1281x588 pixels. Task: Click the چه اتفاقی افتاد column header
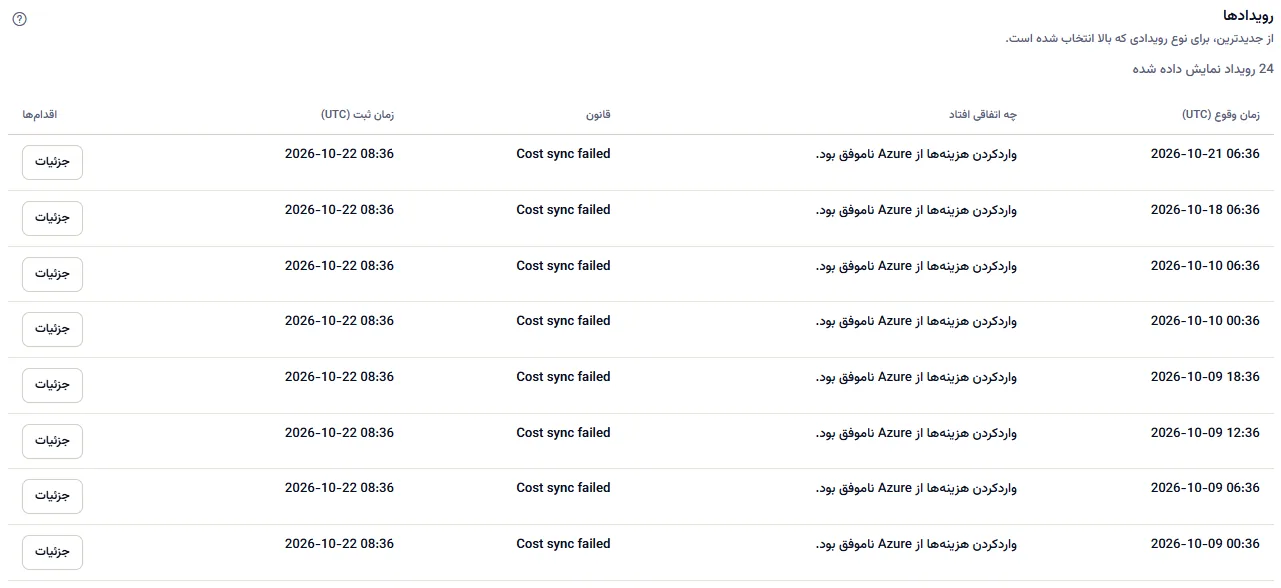click(983, 115)
